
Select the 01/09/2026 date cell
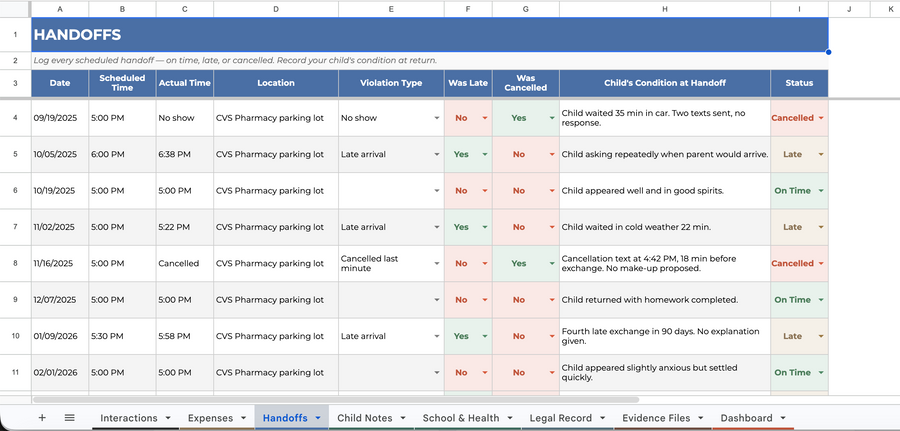tap(60, 336)
